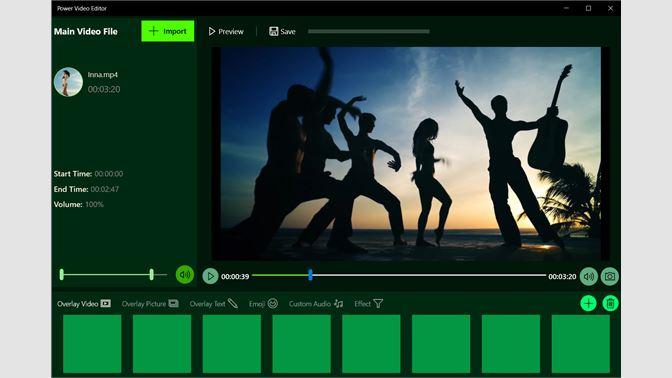Click the current time 00:00:39 label

click(235, 277)
